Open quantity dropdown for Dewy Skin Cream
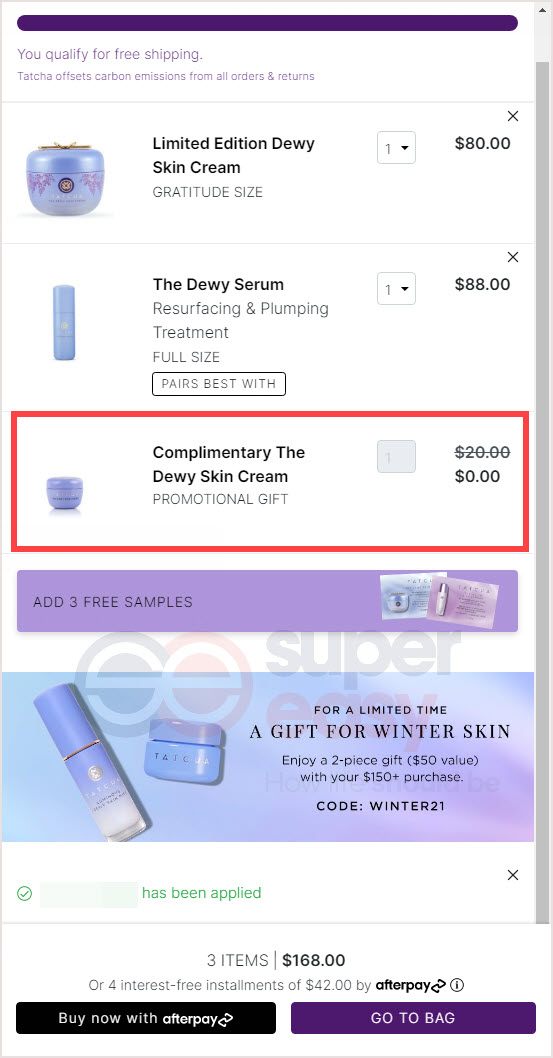The width and height of the screenshot is (553, 1058). 396,148
